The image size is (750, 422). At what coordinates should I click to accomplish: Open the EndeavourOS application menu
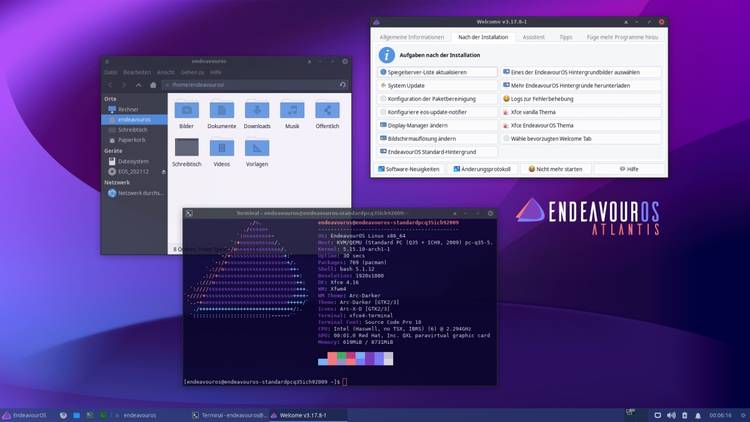pyautogui.click(x=25, y=415)
